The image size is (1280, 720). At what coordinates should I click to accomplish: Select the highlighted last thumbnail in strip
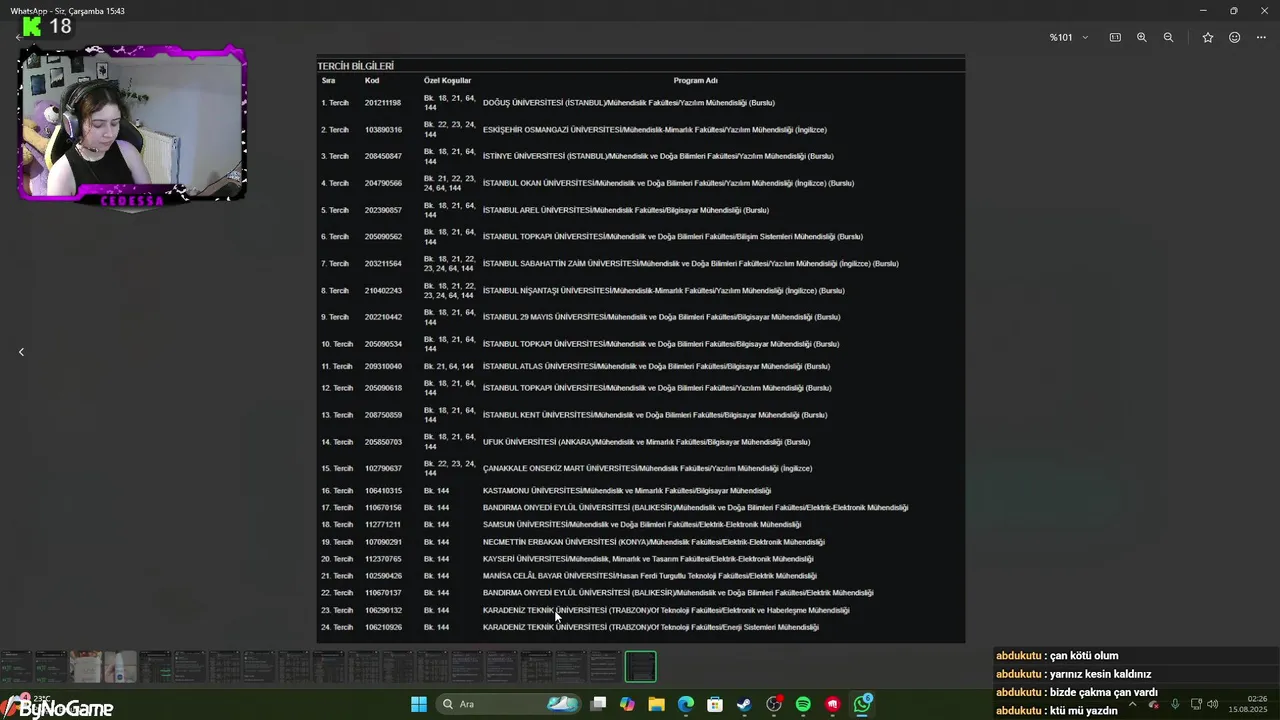[x=640, y=666]
